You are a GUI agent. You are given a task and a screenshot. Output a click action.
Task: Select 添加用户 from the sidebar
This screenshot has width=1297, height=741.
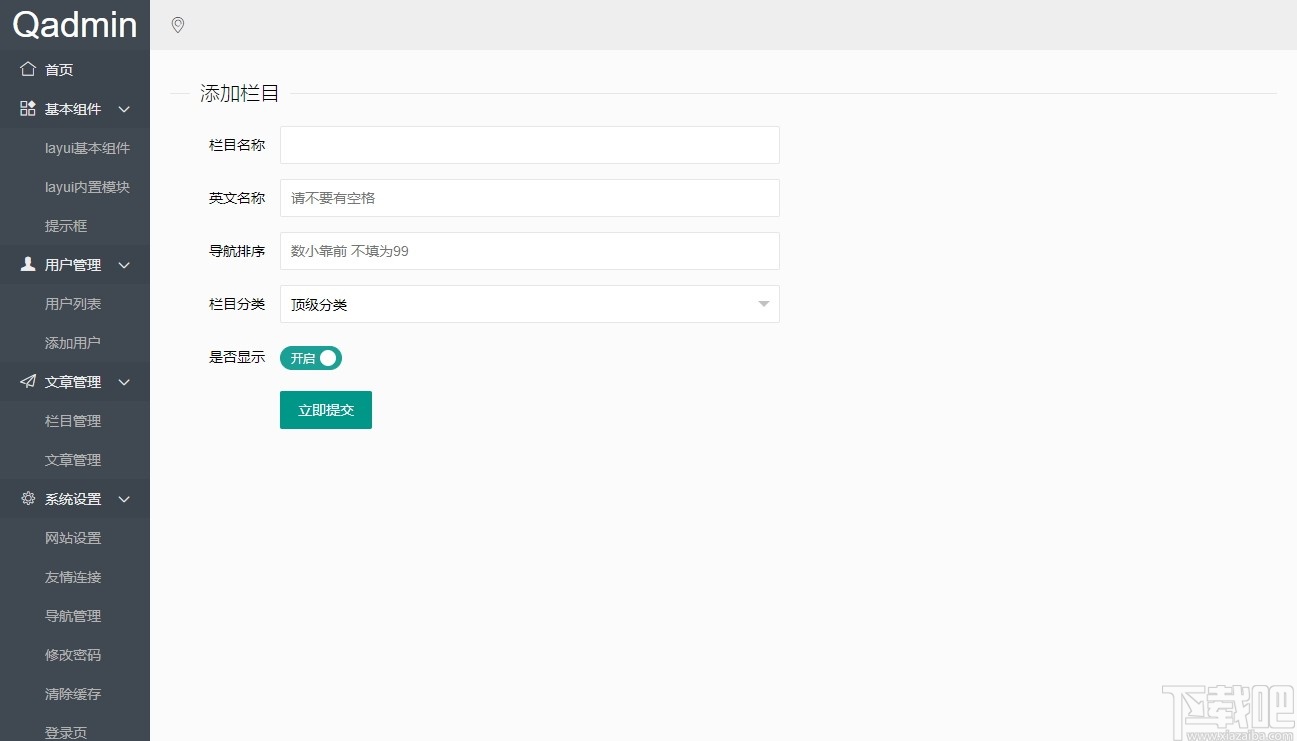click(72, 342)
